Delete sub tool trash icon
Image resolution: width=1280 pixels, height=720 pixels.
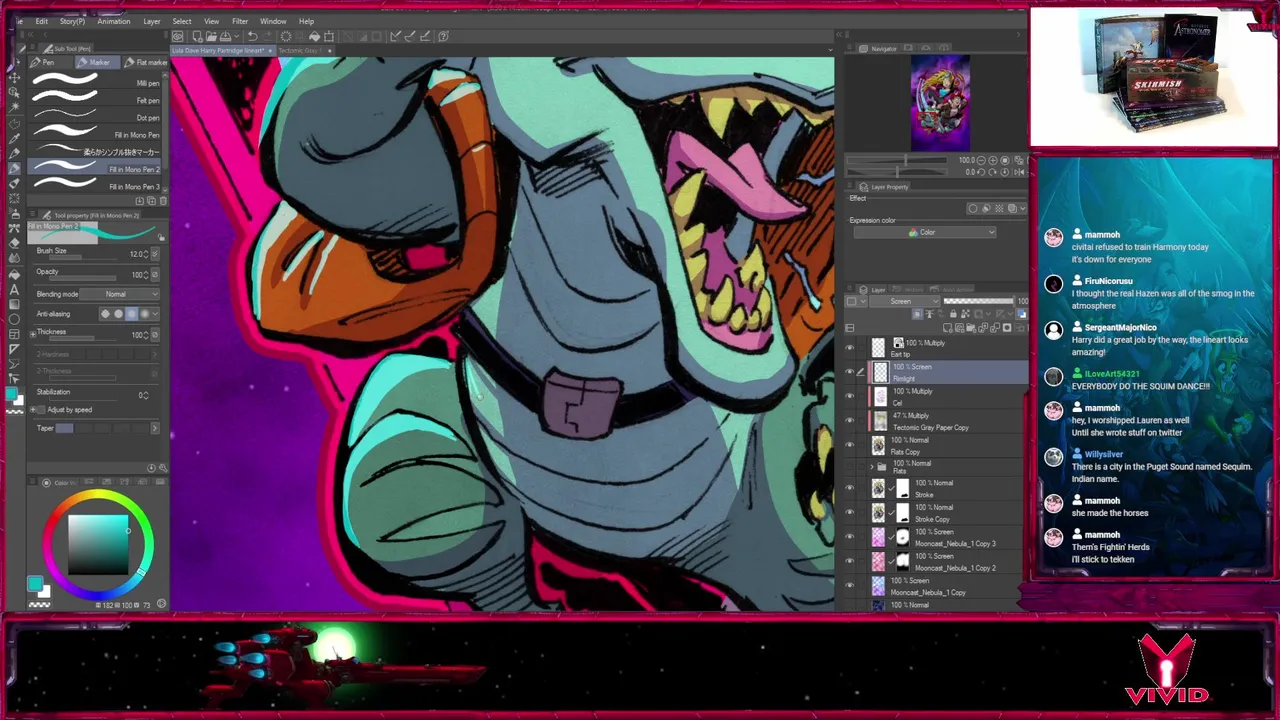(163, 201)
